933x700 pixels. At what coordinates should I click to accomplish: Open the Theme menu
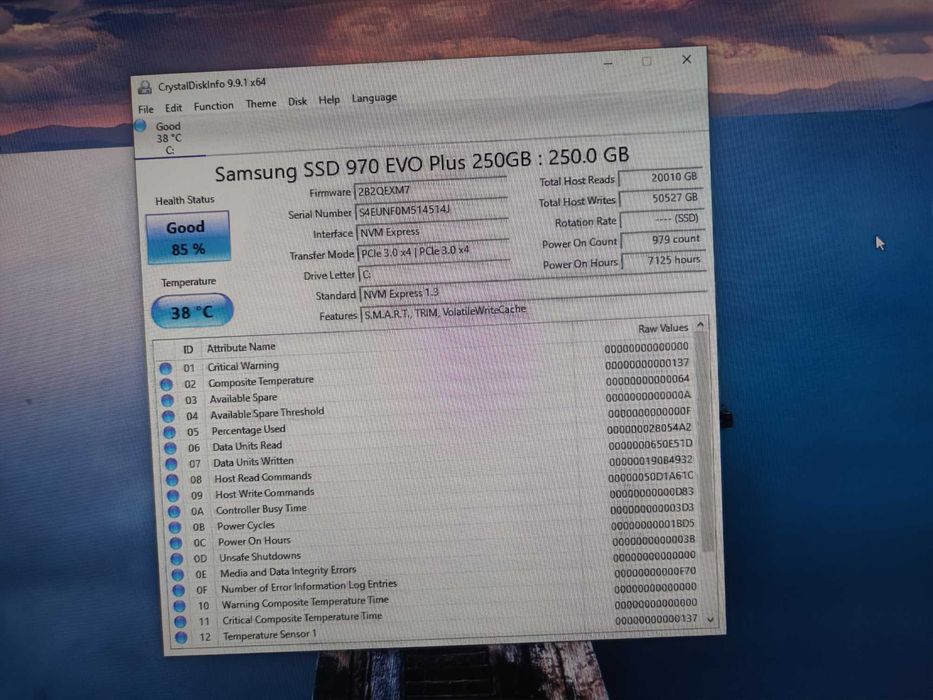click(x=261, y=104)
